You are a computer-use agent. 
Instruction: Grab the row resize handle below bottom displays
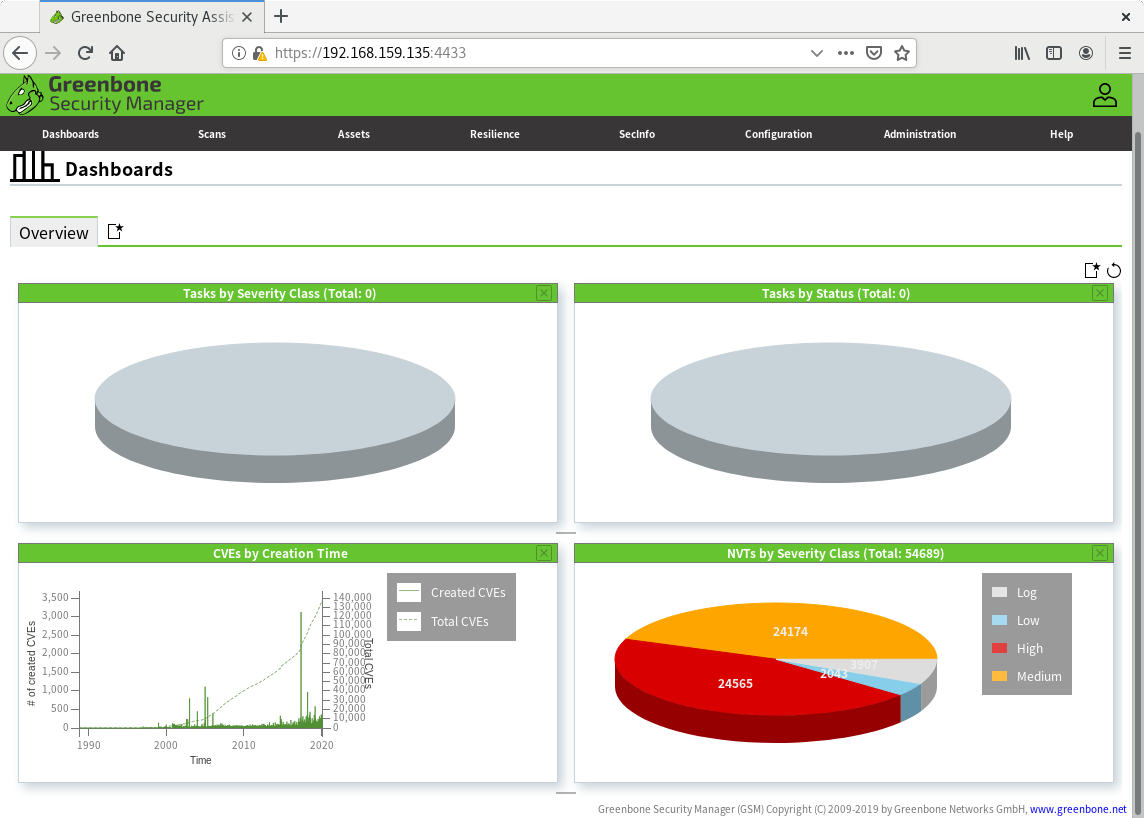[x=566, y=792]
